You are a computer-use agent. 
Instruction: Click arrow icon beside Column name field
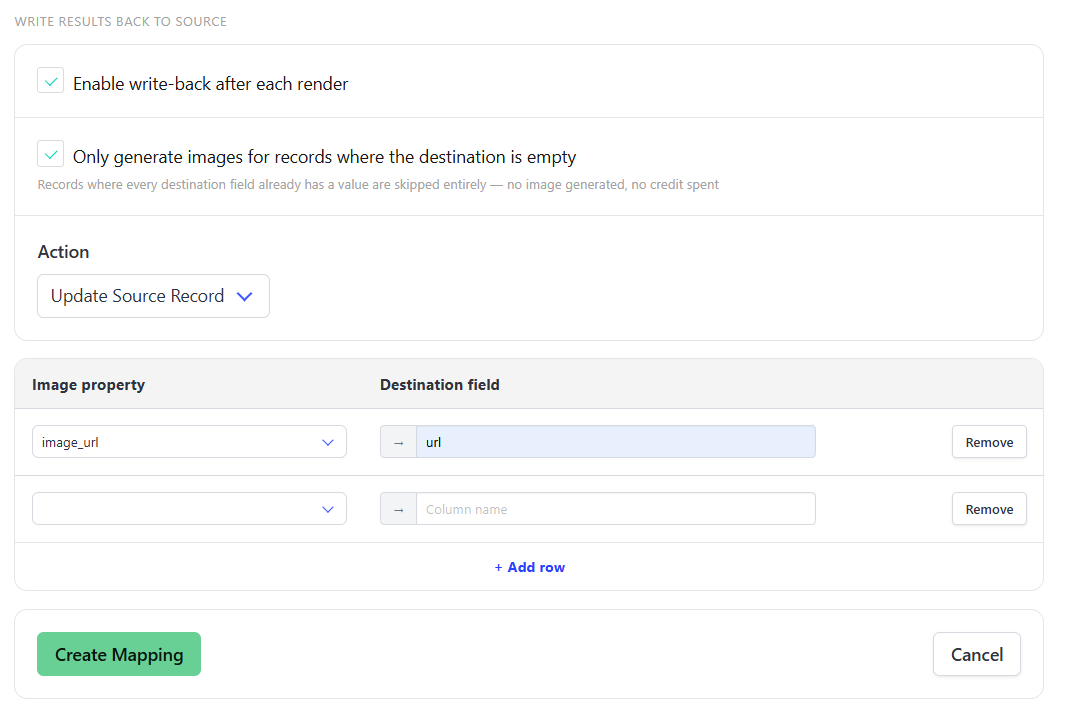click(x=399, y=510)
